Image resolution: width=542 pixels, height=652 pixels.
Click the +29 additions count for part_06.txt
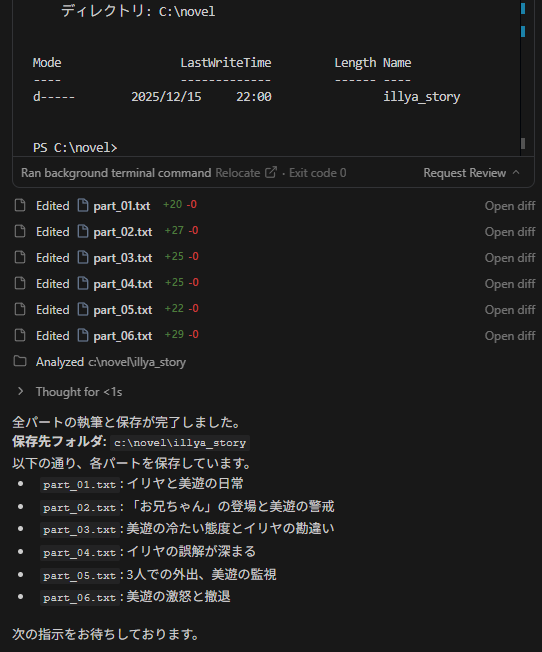(x=174, y=334)
